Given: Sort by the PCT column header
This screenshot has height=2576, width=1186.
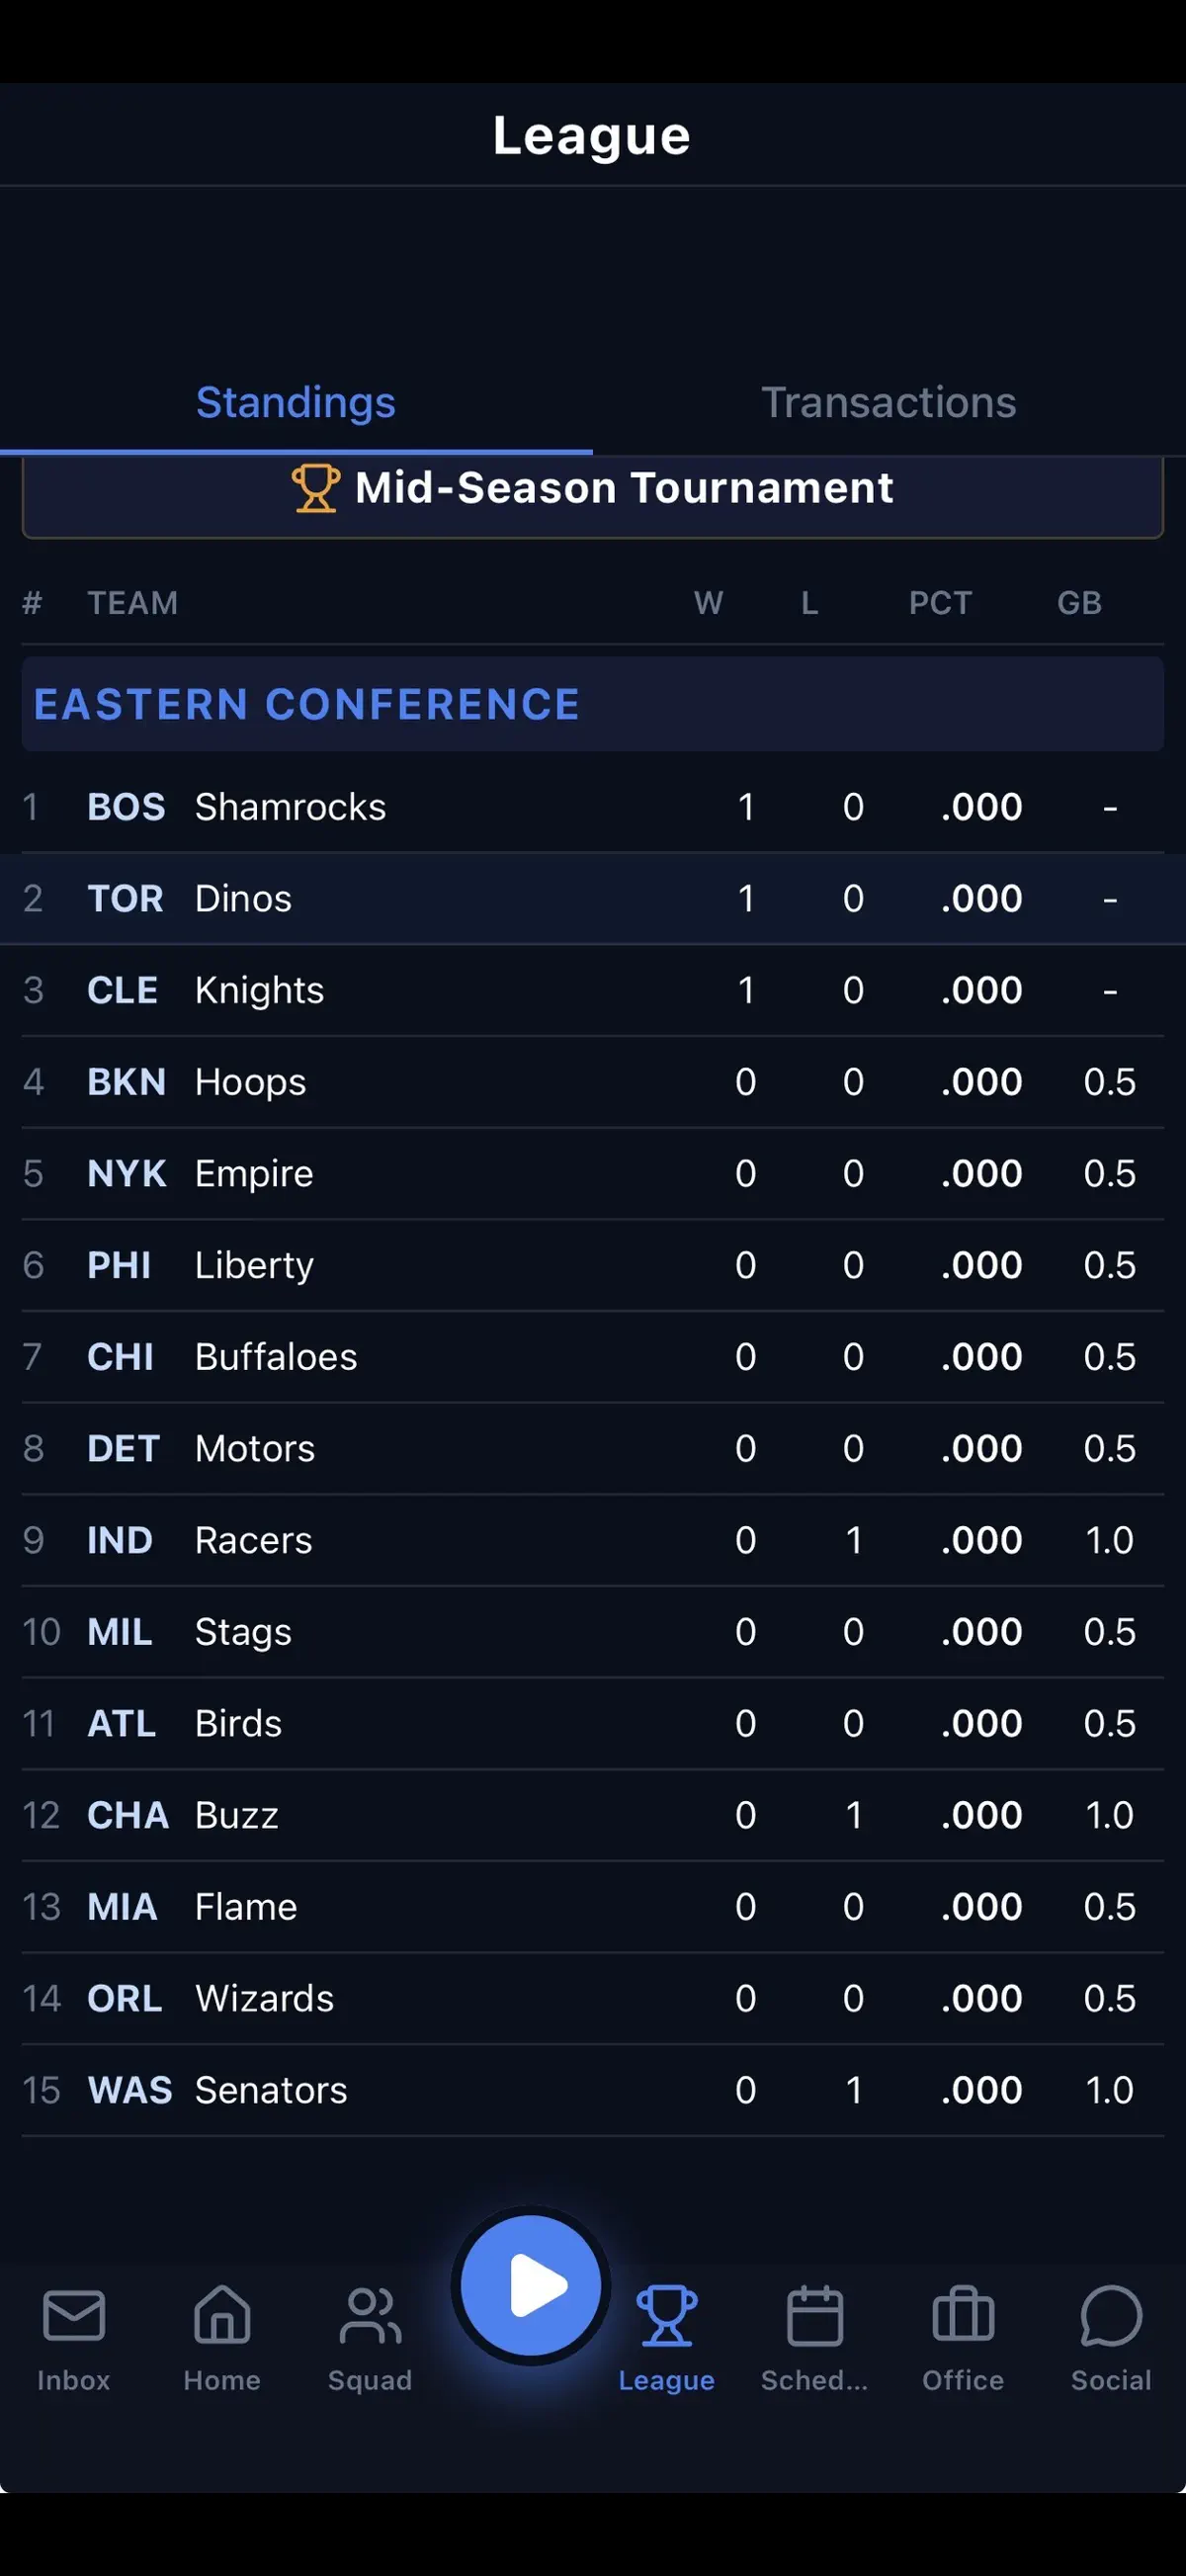Looking at the screenshot, I should pyautogui.click(x=940, y=603).
